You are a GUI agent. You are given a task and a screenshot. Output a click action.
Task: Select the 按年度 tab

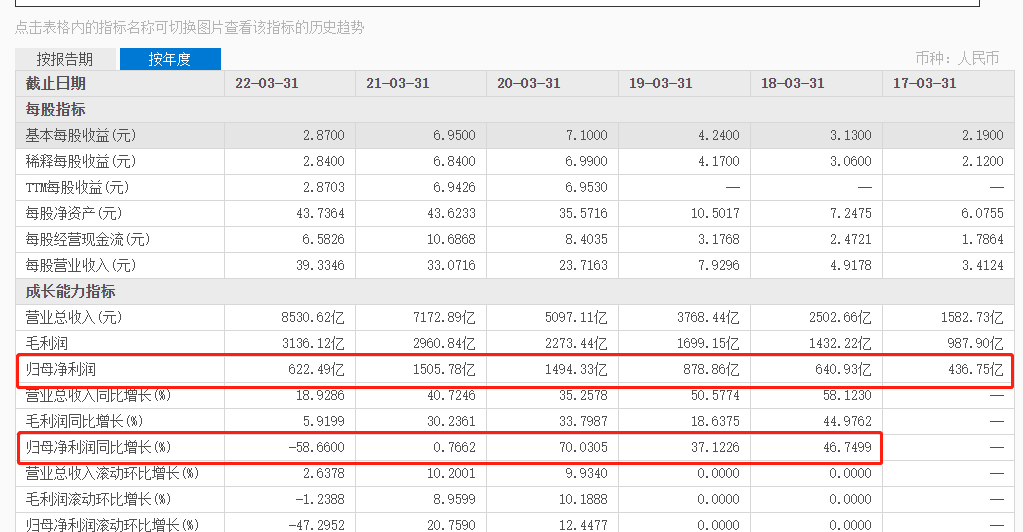[170, 59]
